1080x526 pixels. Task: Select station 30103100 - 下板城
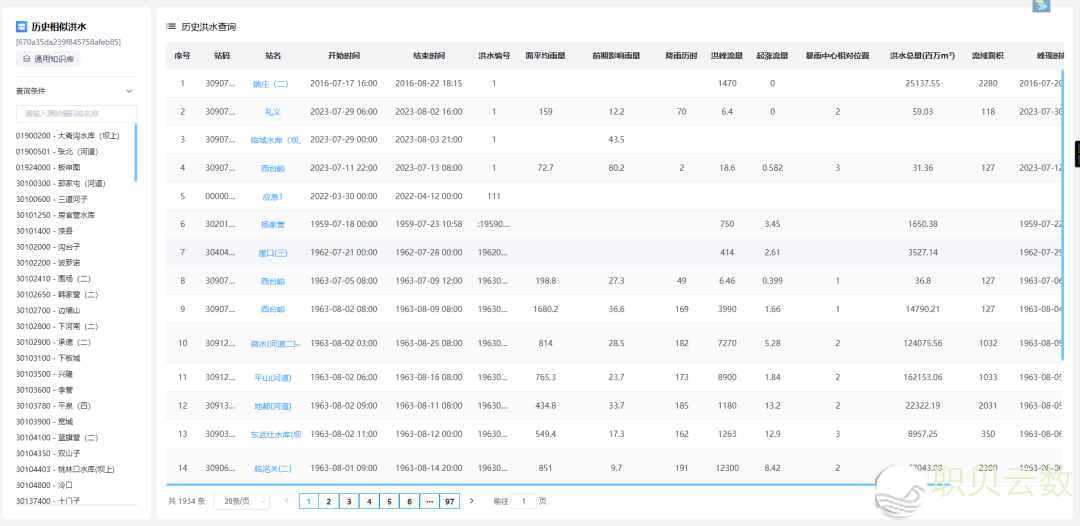tap(48, 358)
